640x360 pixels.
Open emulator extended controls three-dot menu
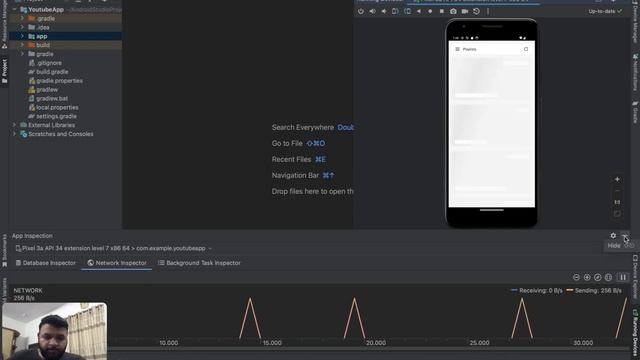point(488,11)
